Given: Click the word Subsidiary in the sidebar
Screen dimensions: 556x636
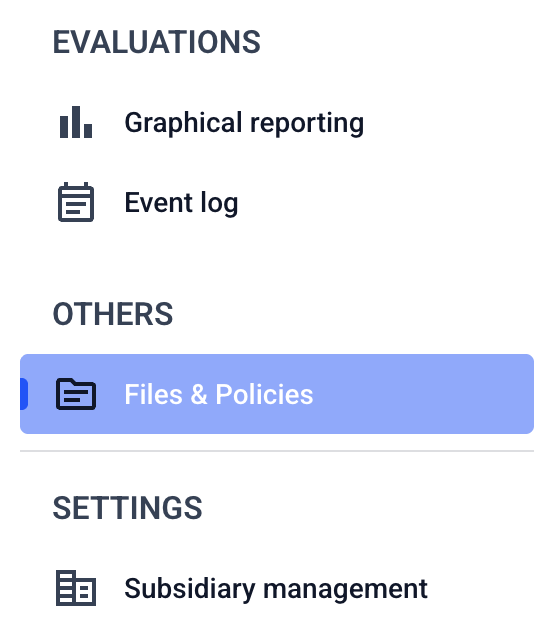Looking at the screenshot, I should pyautogui.click(x=190, y=589).
